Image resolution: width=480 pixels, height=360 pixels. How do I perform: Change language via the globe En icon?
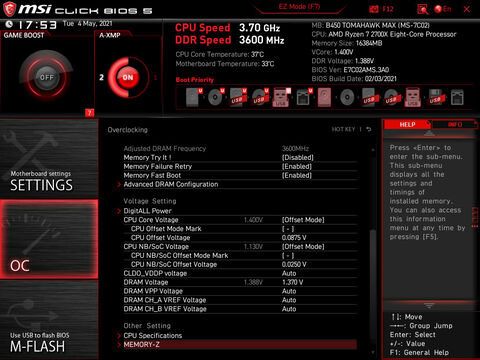[443, 9]
